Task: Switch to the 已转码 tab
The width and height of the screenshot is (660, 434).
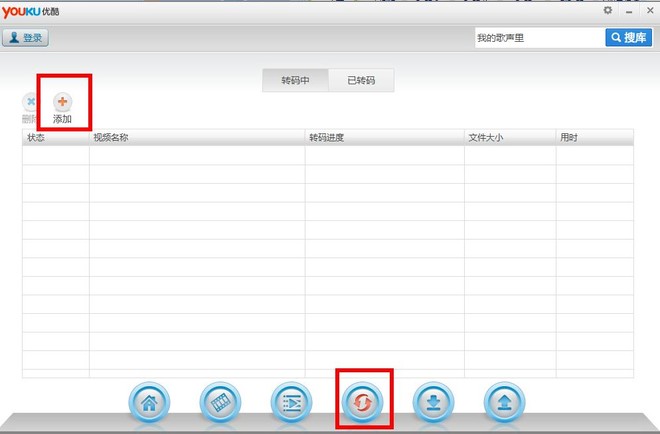Action: point(361,80)
